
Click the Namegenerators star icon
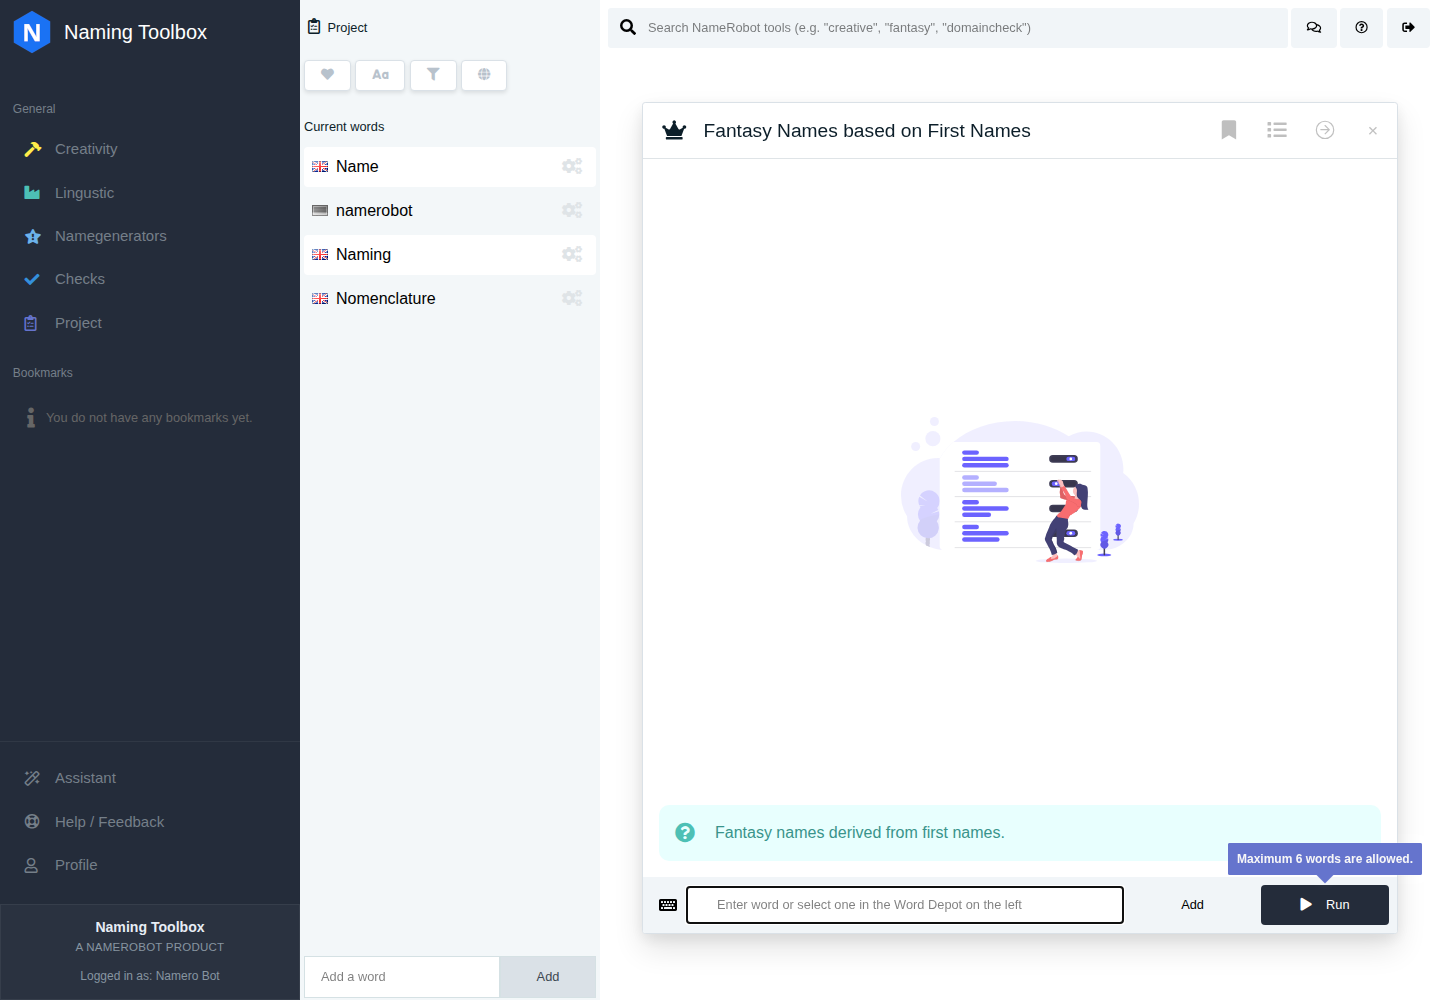pos(32,236)
